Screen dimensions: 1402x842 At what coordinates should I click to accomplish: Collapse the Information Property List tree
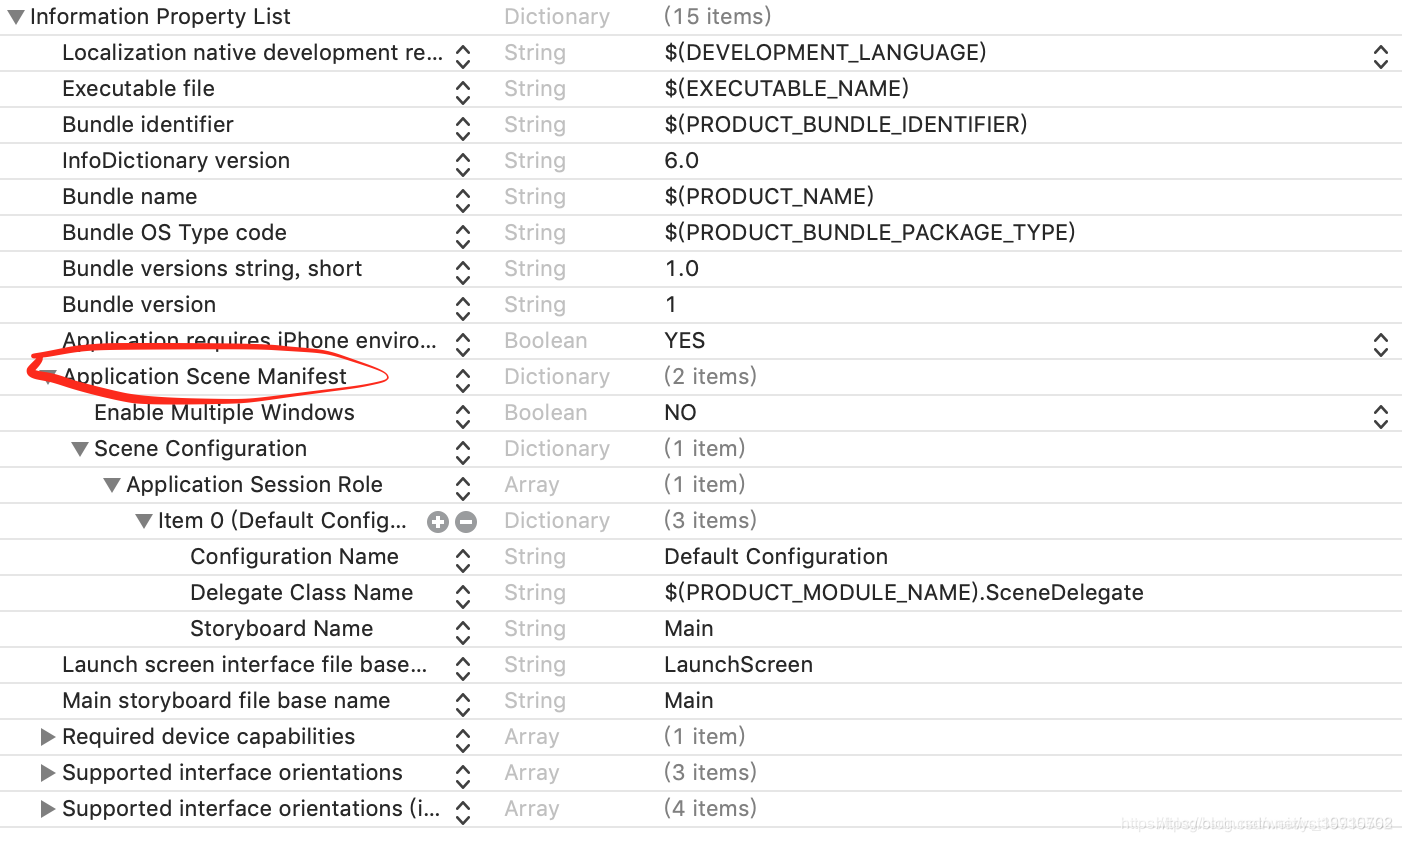click(x=15, y=16)
